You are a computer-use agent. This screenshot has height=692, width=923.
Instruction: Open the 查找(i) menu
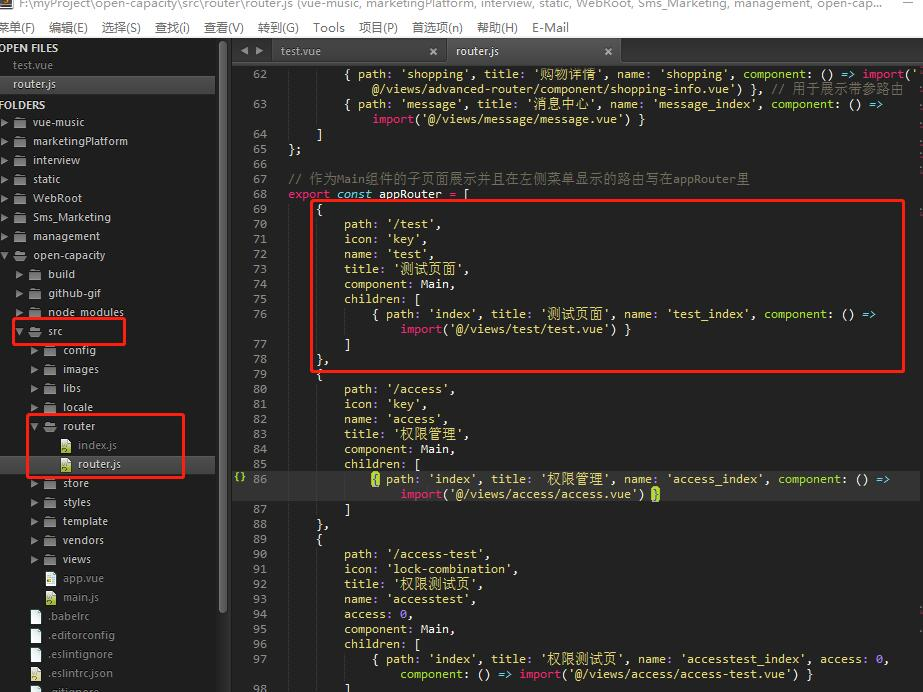[172, 28]
